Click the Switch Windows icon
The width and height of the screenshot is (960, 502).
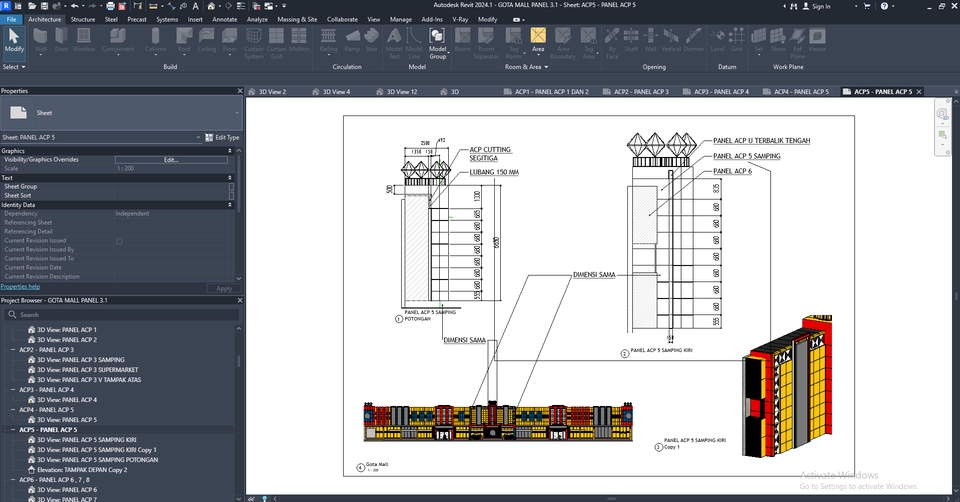pyautogui.click(x=269, y=6)
